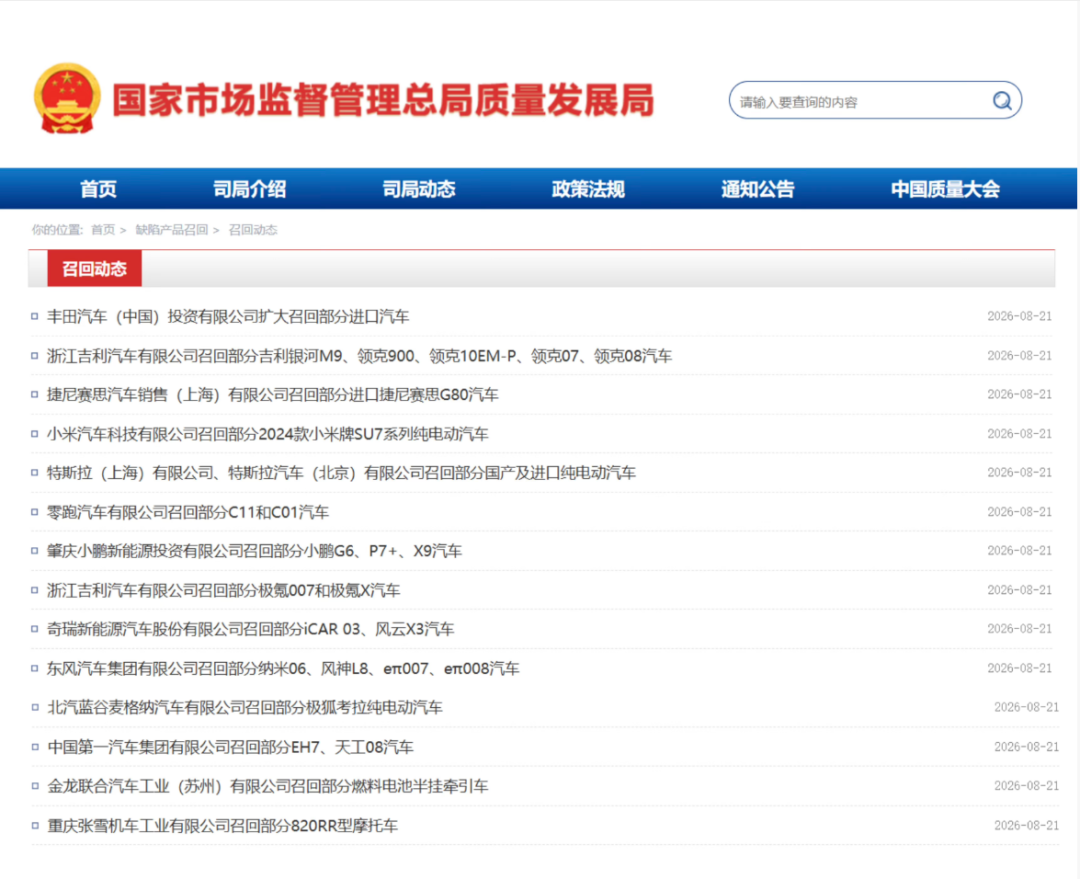1080x879 pixels.
Task: Click the 缺陷产品召回 breadcrumb link
Action: point(172,230)
